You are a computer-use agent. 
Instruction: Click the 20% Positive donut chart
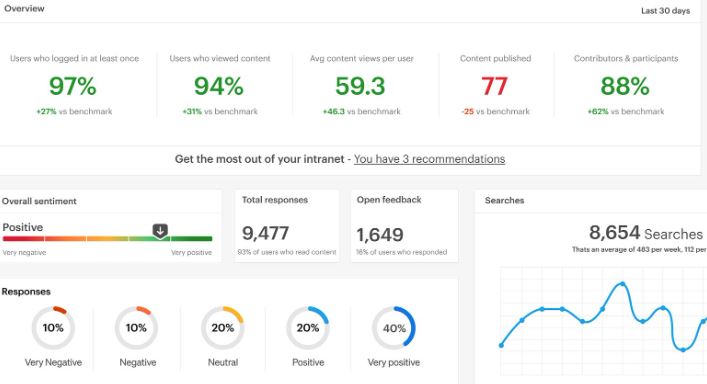(308, 328)
